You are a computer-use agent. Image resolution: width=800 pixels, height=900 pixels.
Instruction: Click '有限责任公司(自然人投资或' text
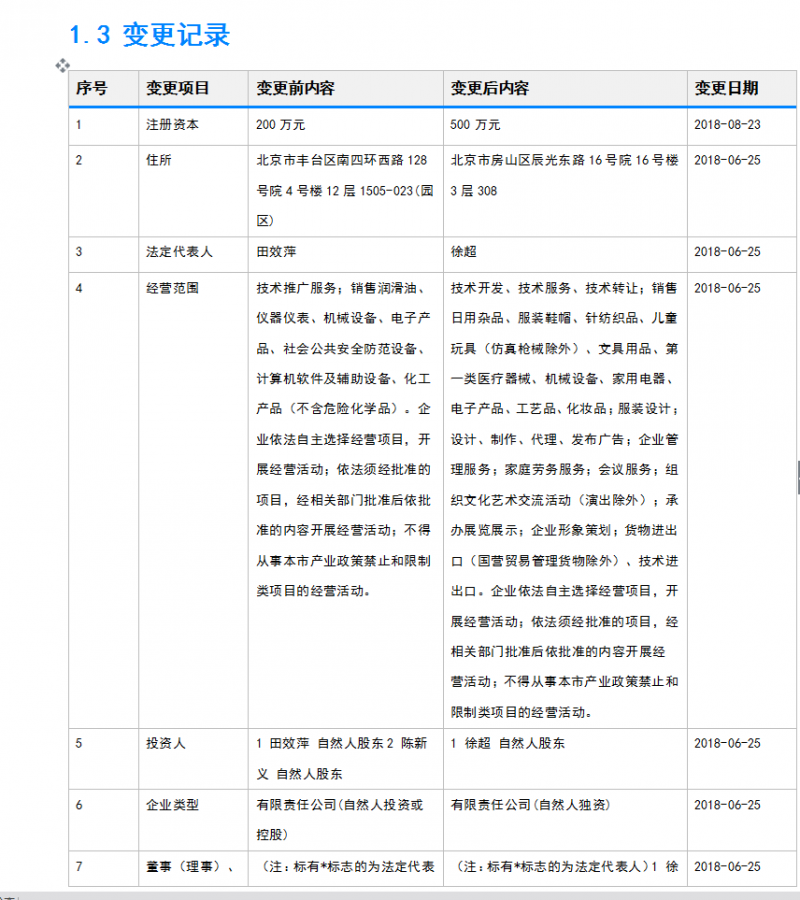[340, 805]
